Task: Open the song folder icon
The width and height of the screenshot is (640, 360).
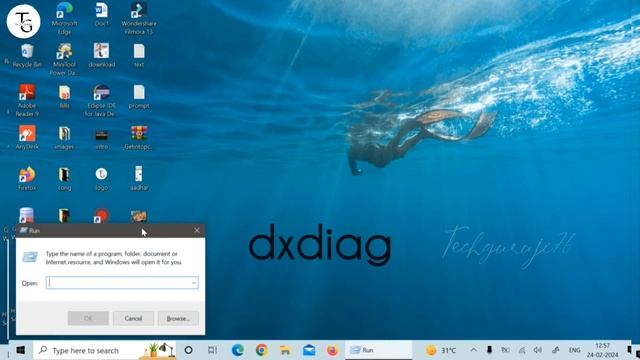Action: pyautogui.click(x=64, y=179)
